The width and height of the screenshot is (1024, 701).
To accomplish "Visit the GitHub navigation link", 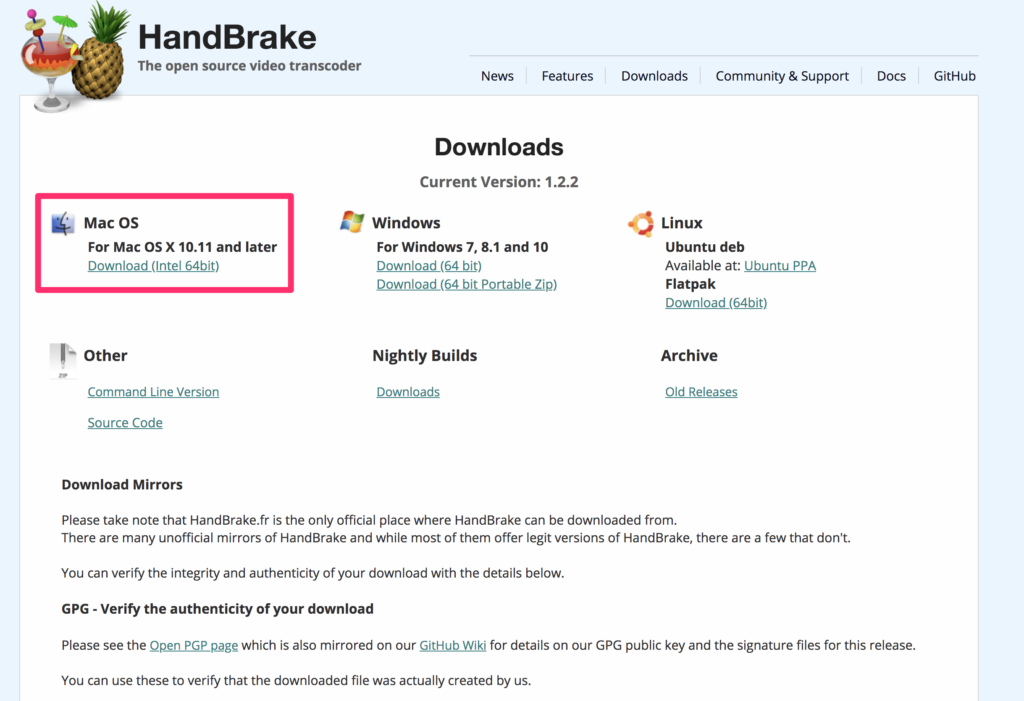I will click(954, 76).
